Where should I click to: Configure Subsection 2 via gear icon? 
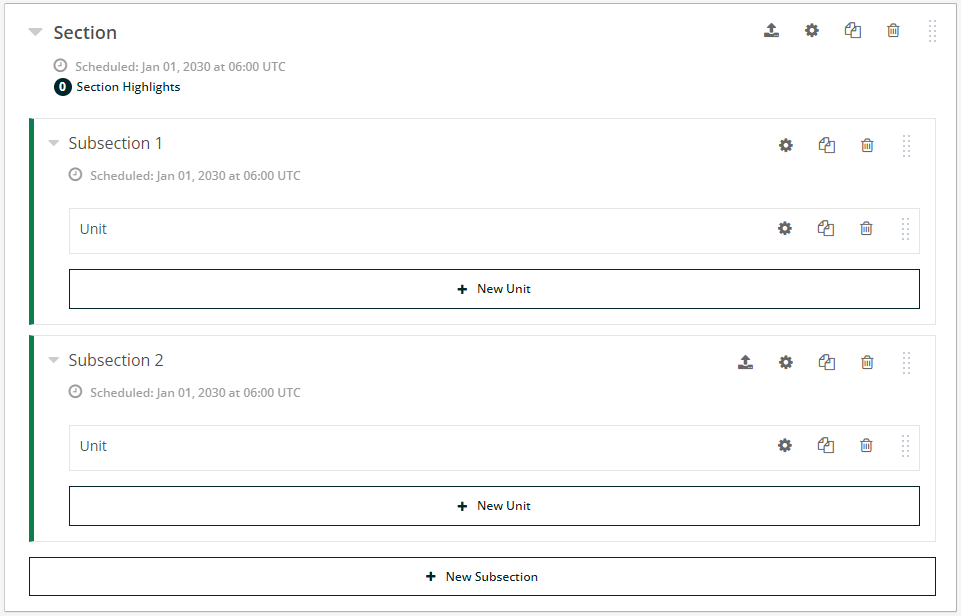coord(786,362)
